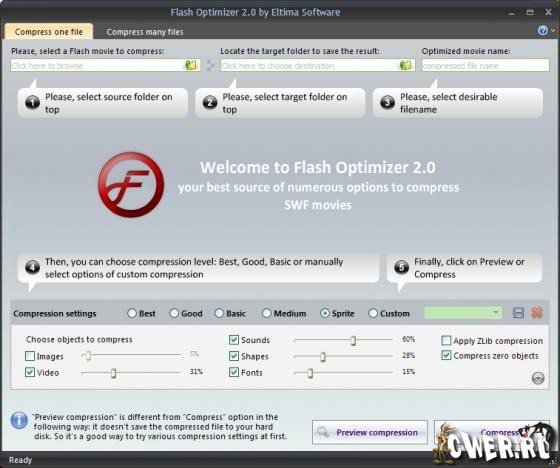Click the 28% Shapes value
Viewport: 560px width, 468px height.
click(x=409, y=355)
